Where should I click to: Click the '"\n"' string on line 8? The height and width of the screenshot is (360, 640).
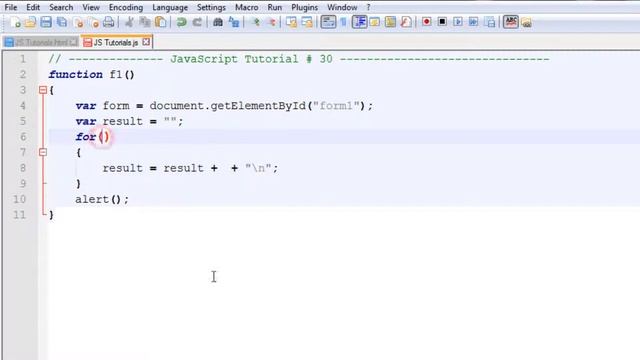258,168
